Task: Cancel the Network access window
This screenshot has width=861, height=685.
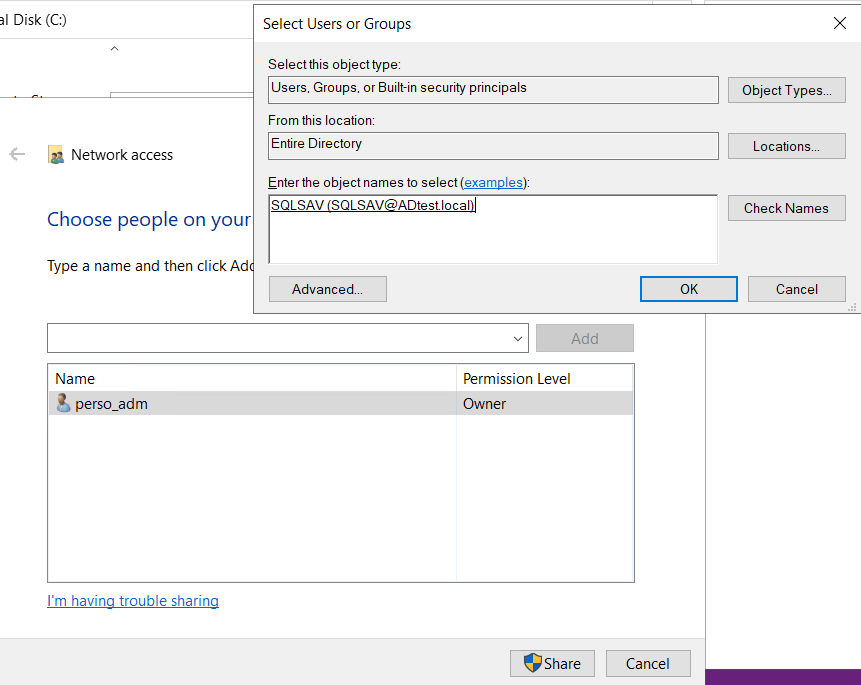Action: (x=648, y=664)
